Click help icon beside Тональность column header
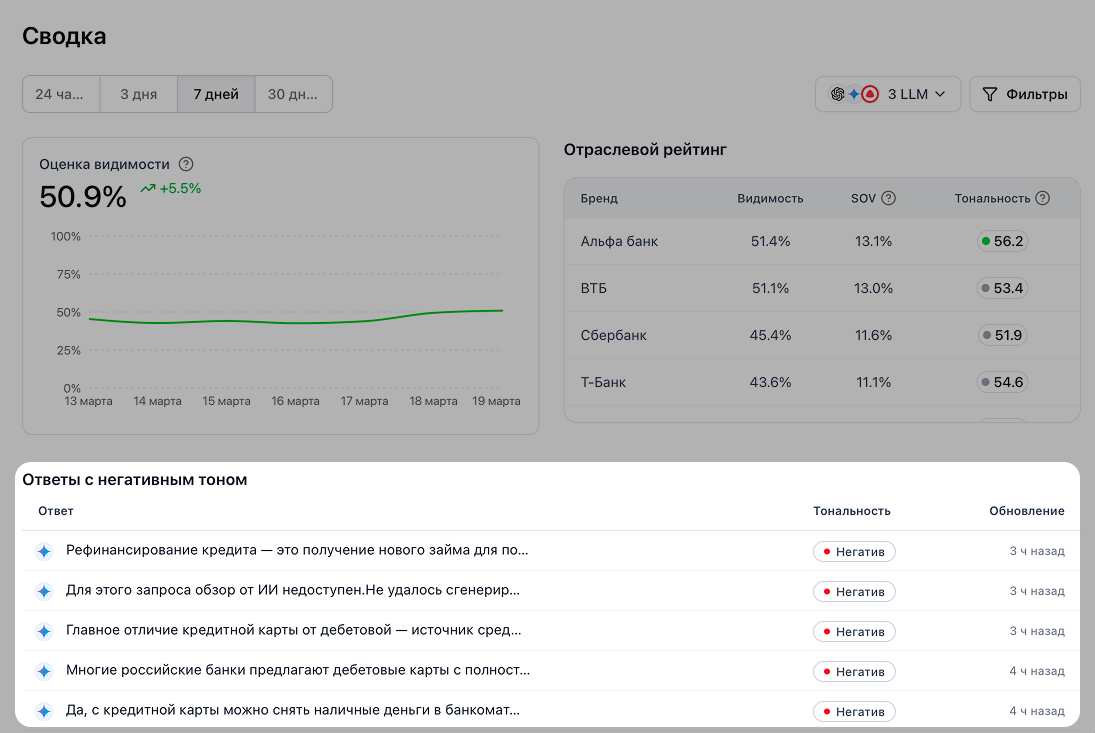 click(1043, 198)
